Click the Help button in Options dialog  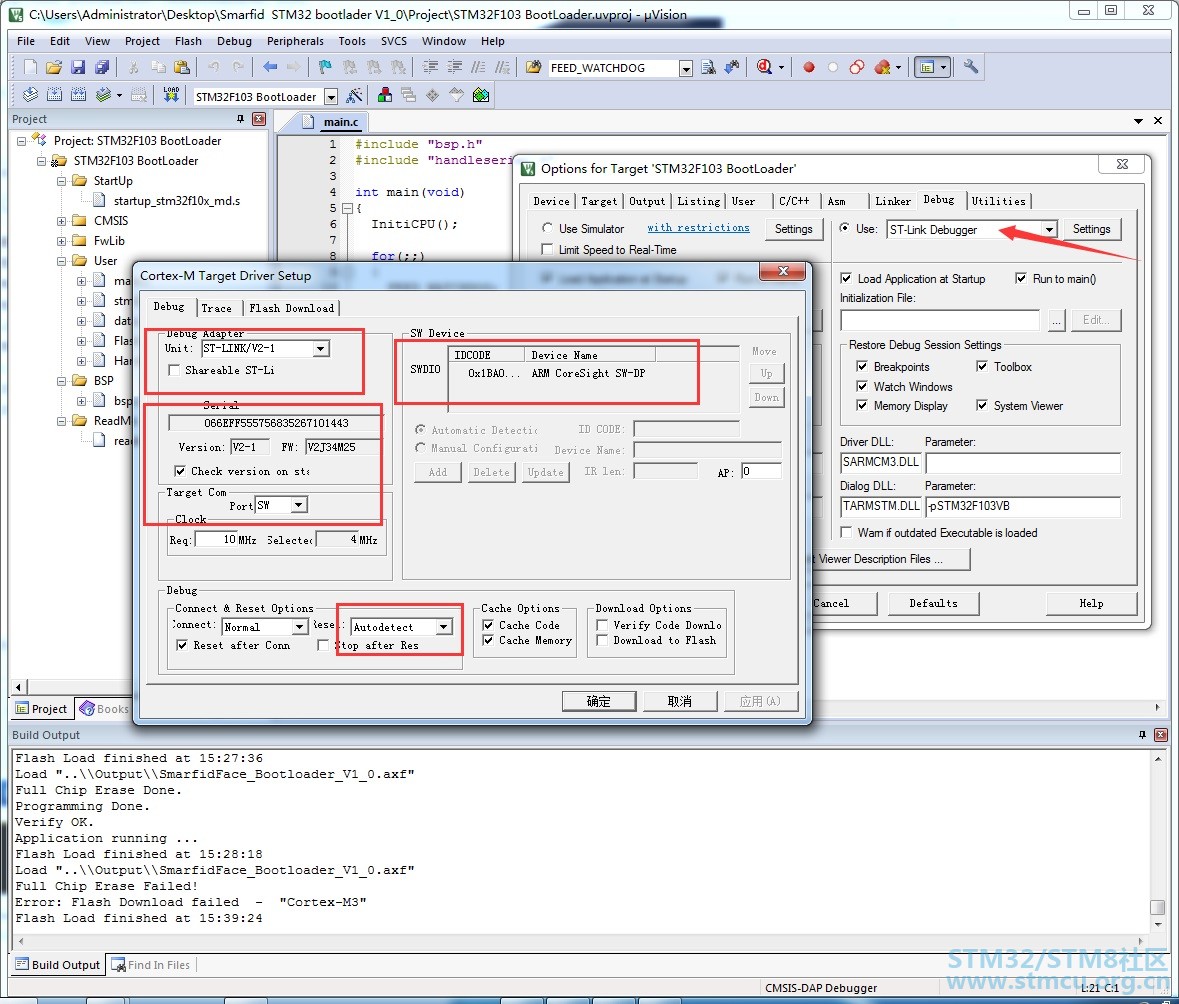coord(1091,603)
